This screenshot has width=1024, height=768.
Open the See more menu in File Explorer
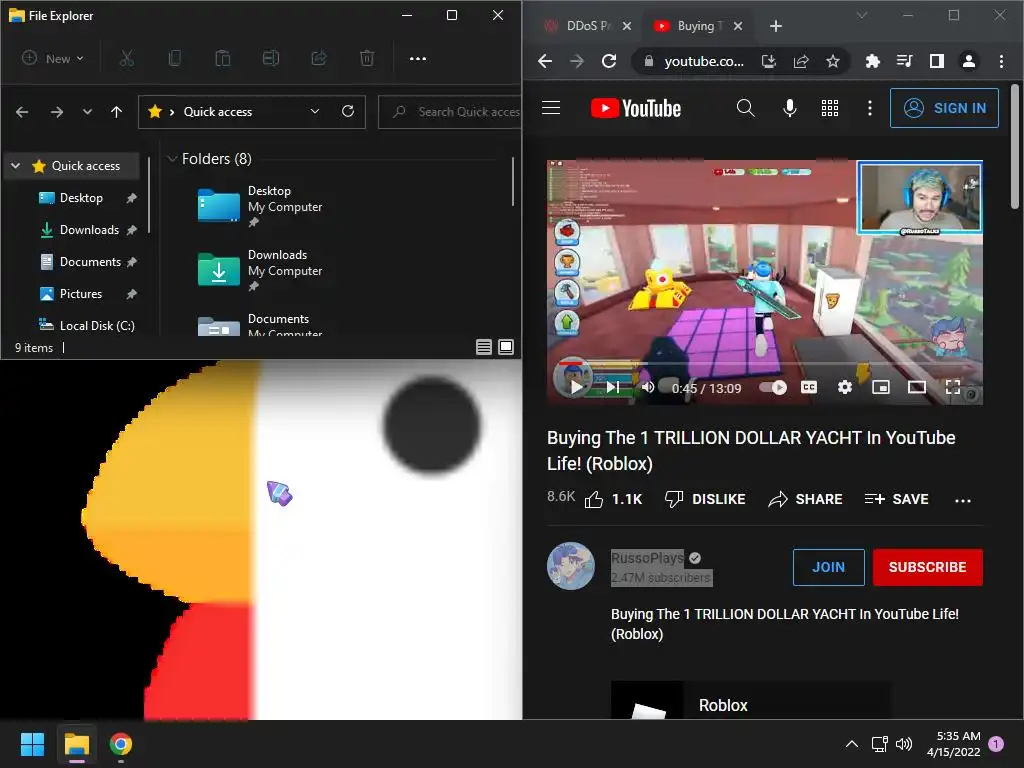click(418, 59)
